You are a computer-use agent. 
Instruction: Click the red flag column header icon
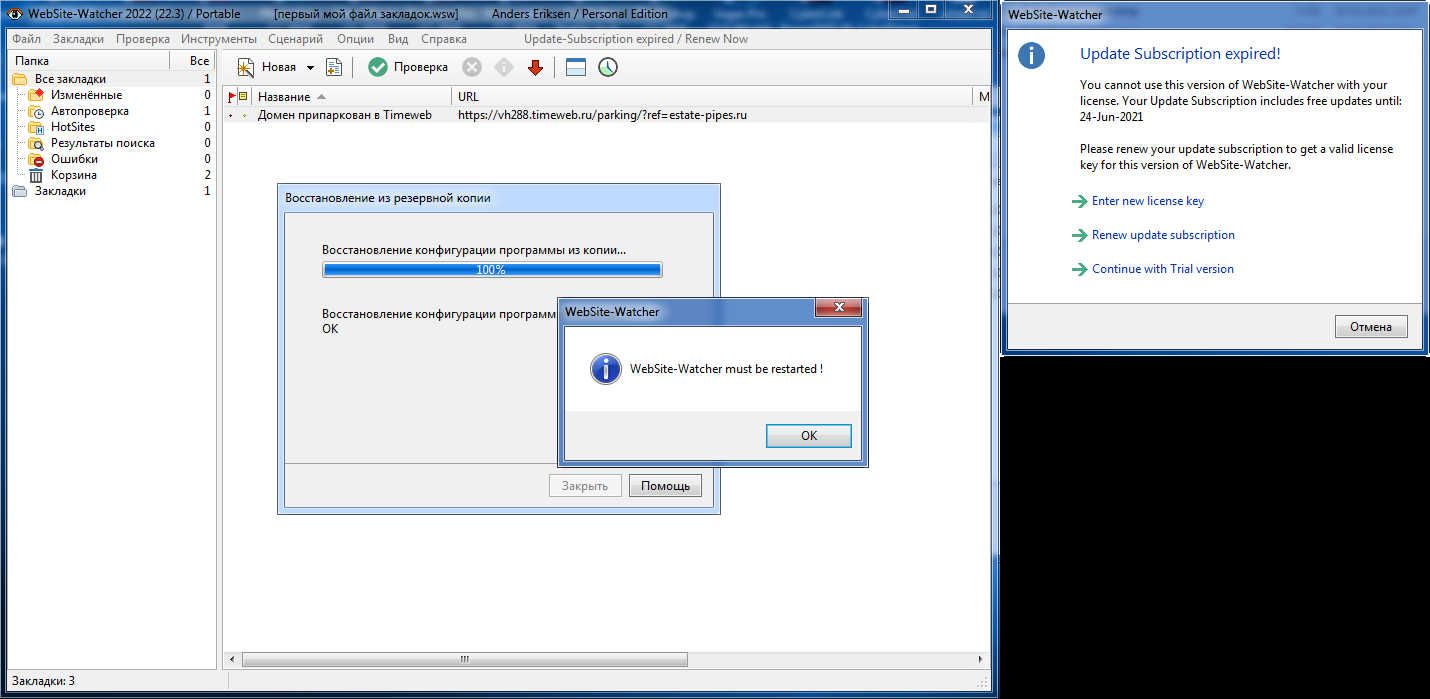click(x=232, y=97)
